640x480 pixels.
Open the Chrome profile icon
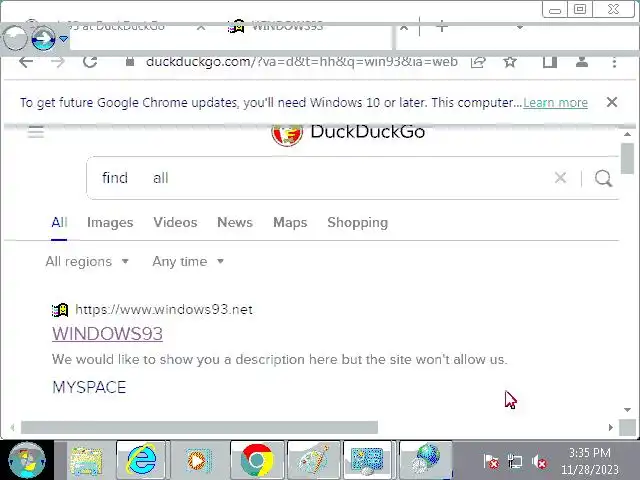point(582,62)
